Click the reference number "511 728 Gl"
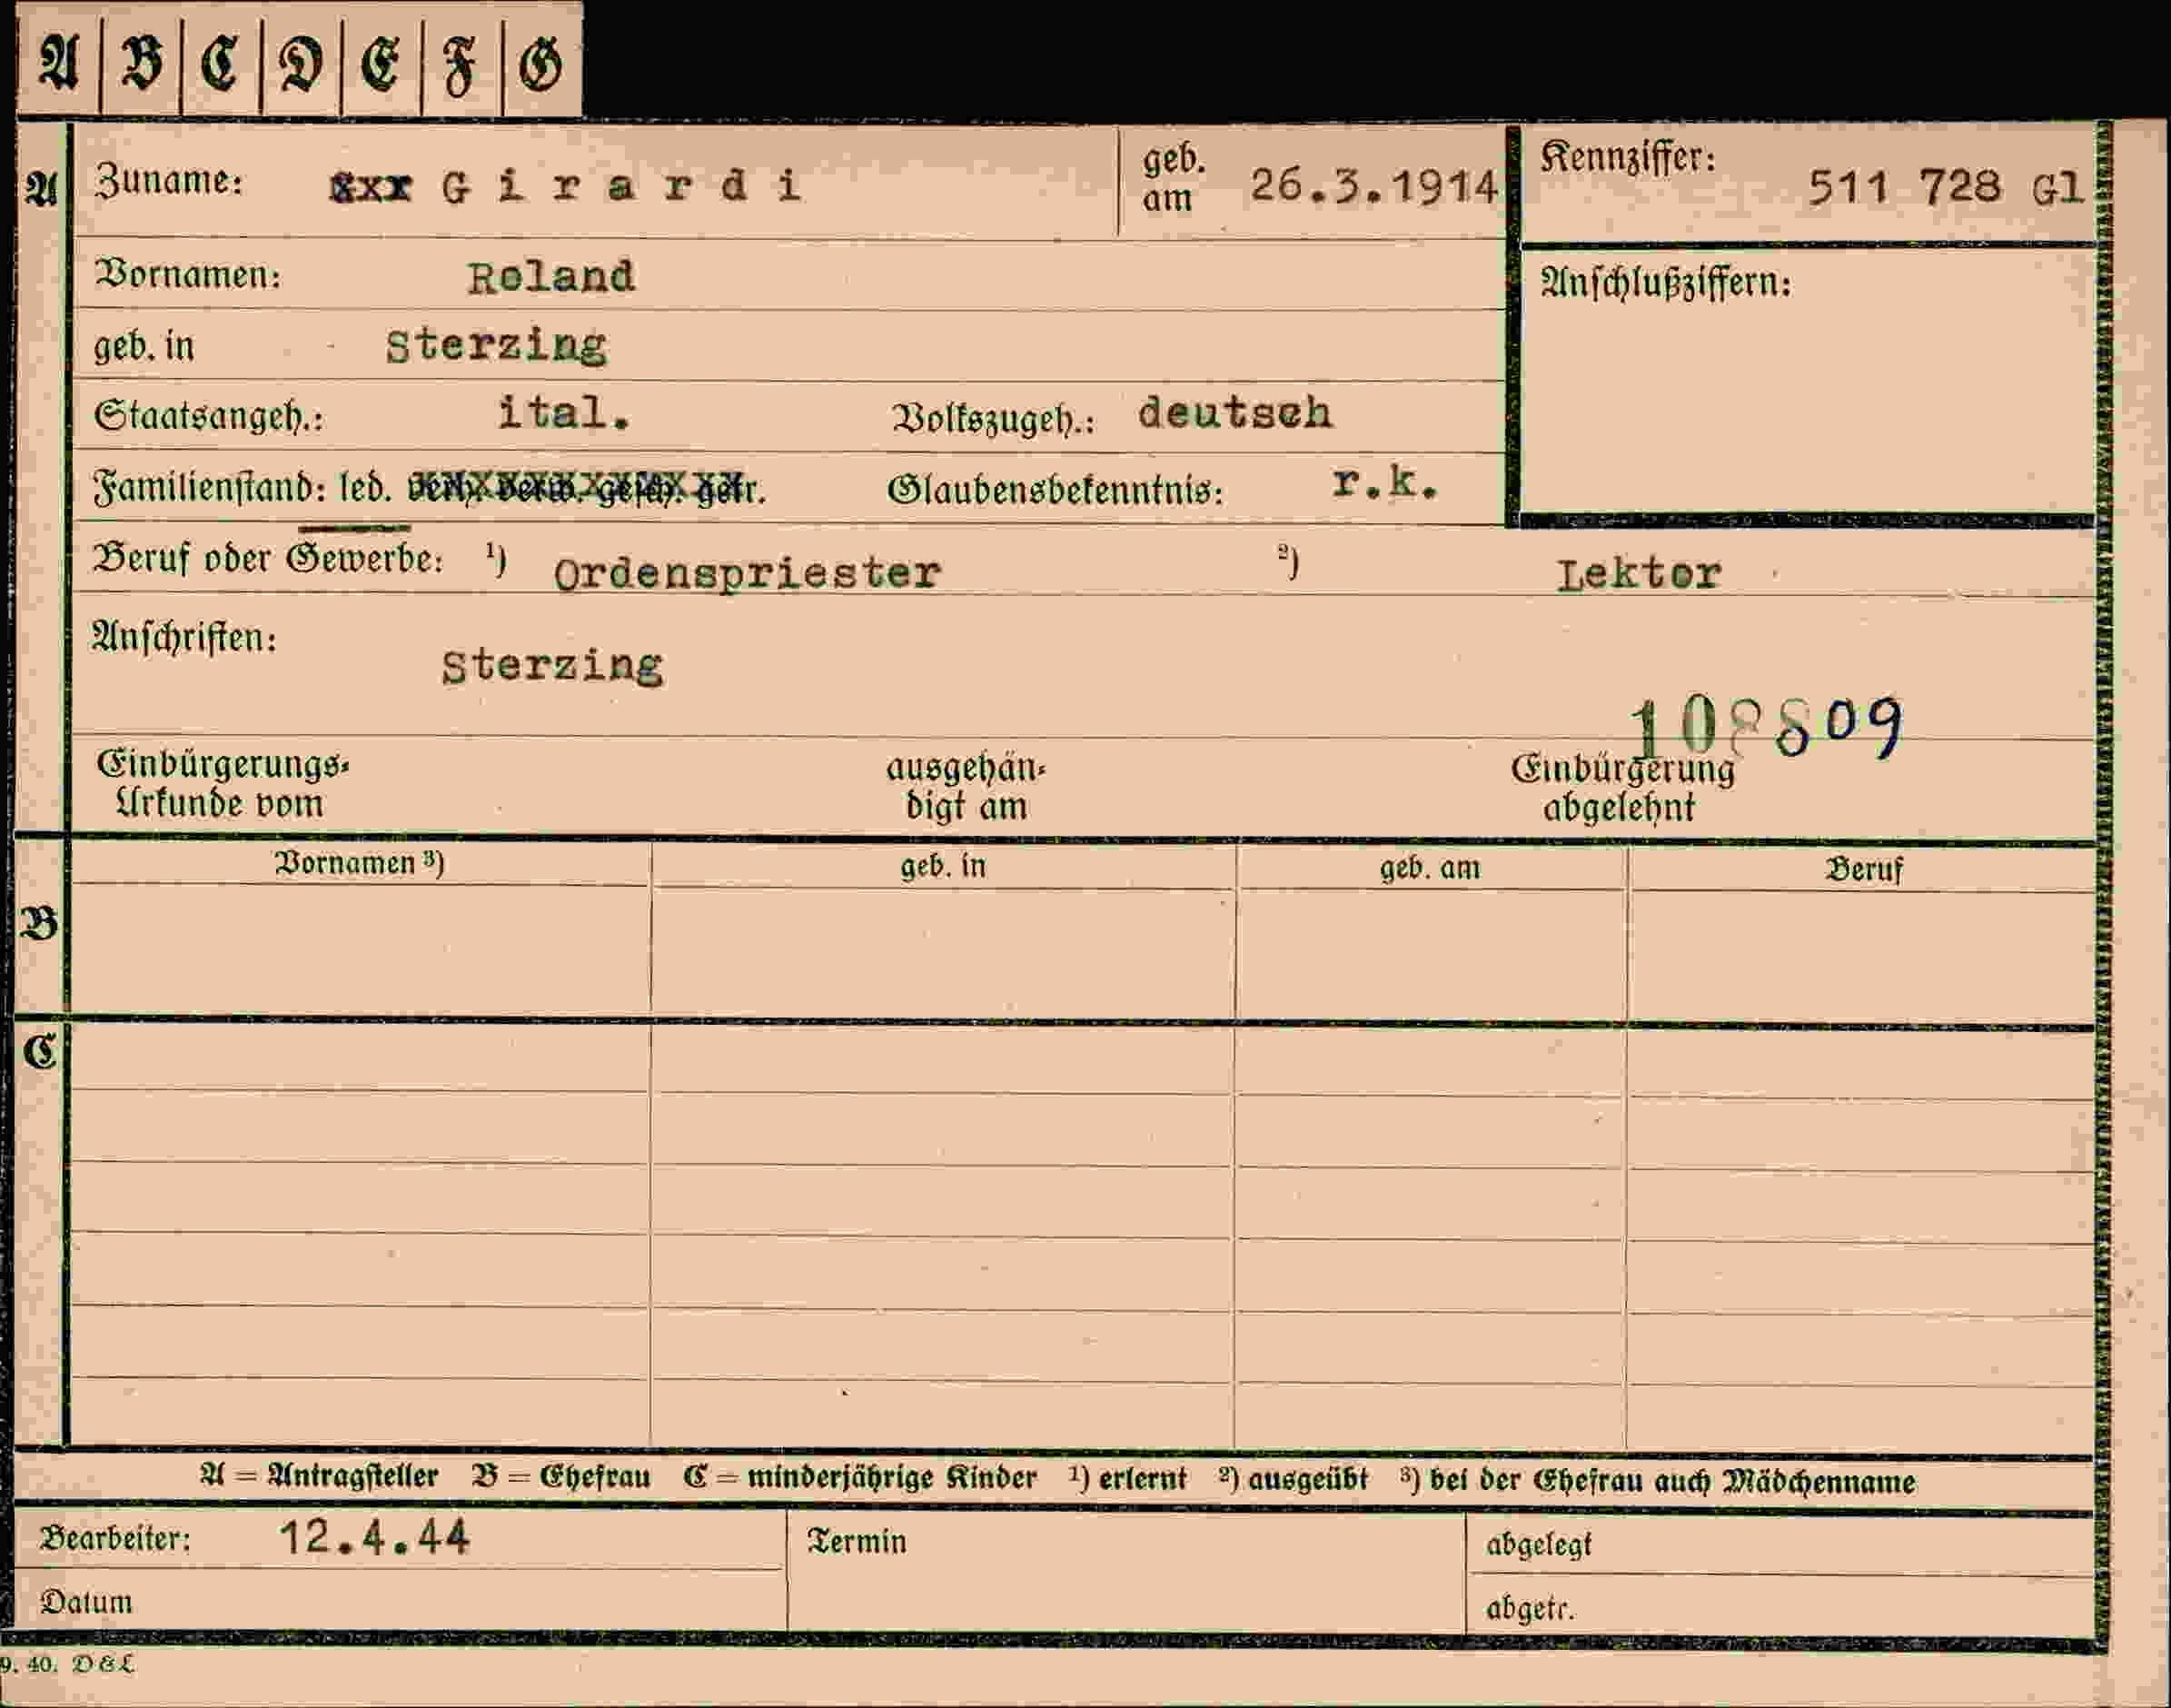Viewport: 2171px width, 1708px height. click(1945, 187)
